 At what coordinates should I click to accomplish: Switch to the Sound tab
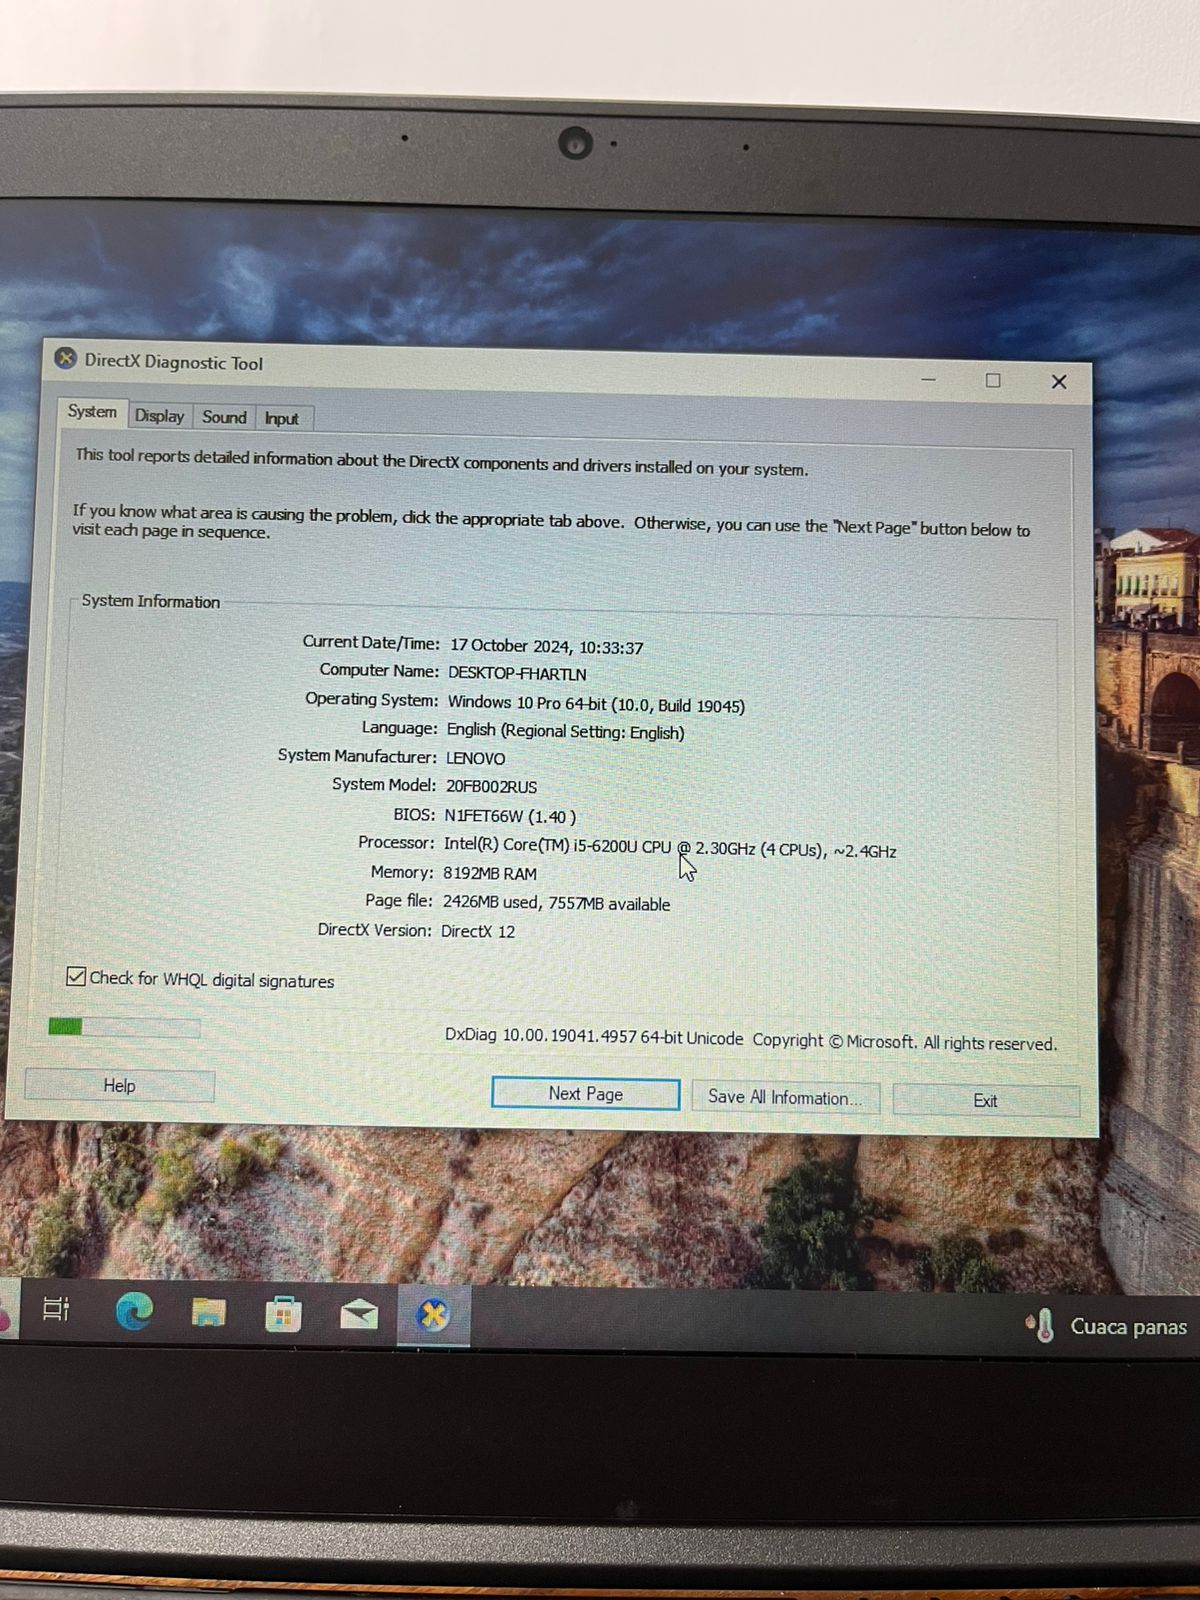tap(224, 417)
